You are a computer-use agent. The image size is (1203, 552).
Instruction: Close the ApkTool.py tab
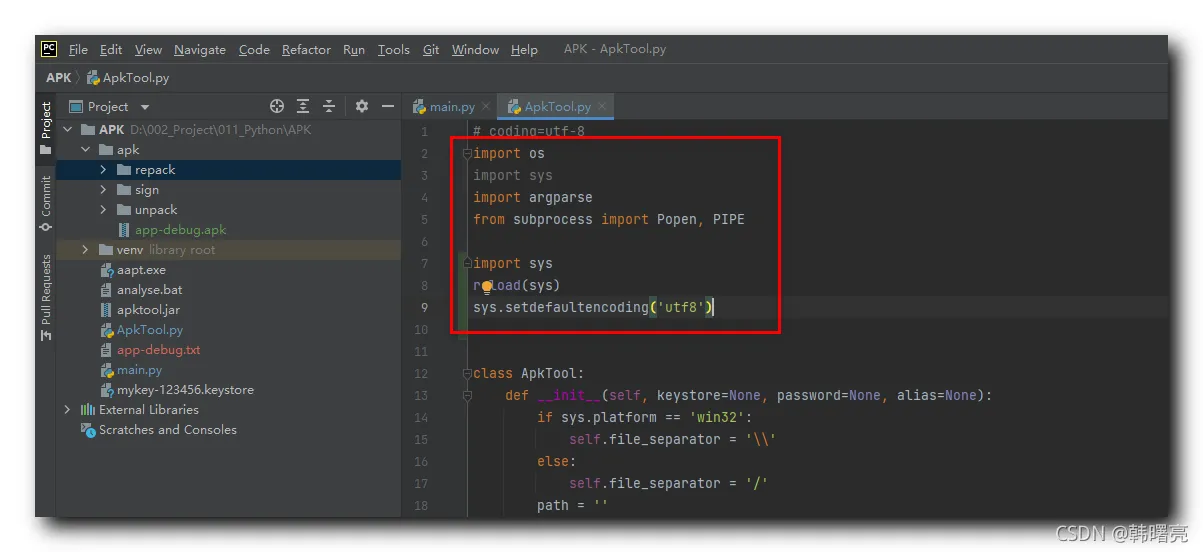[x=603, y=107]
